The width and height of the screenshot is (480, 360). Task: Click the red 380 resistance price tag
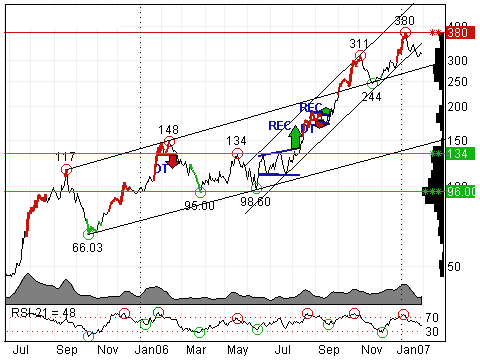(460, 33)
